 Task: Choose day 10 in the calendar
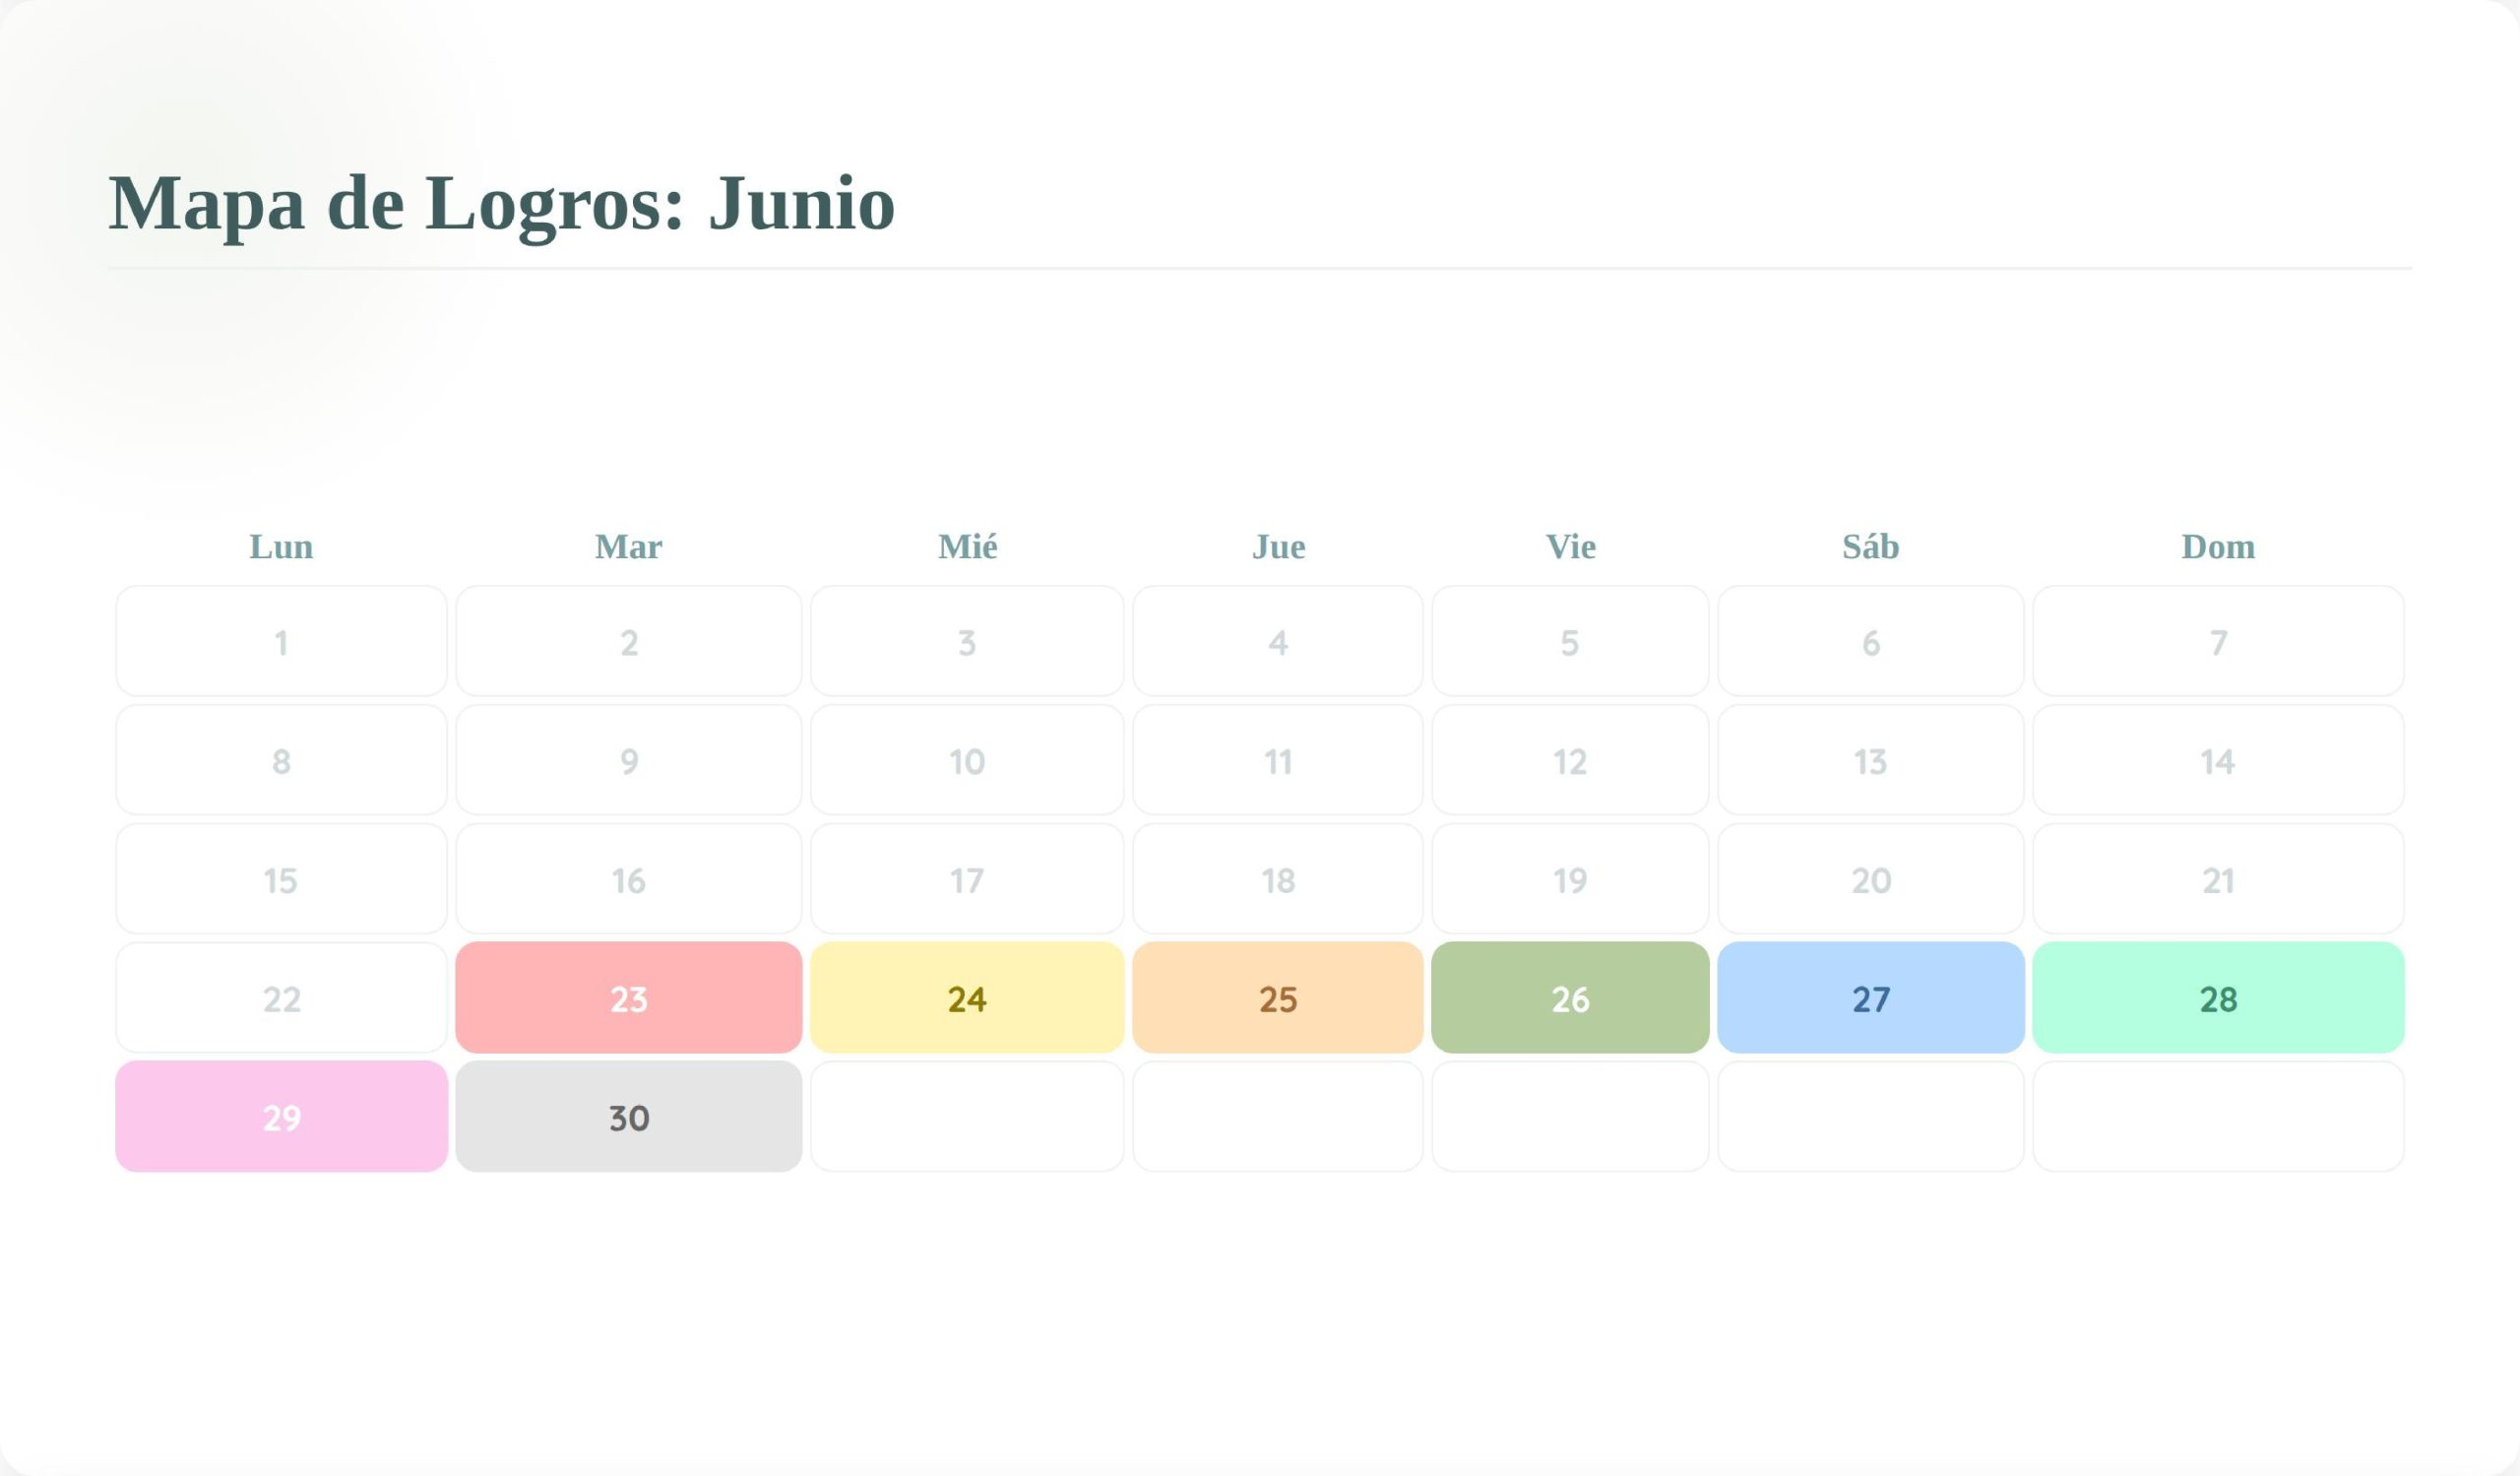tap(967, 760)
